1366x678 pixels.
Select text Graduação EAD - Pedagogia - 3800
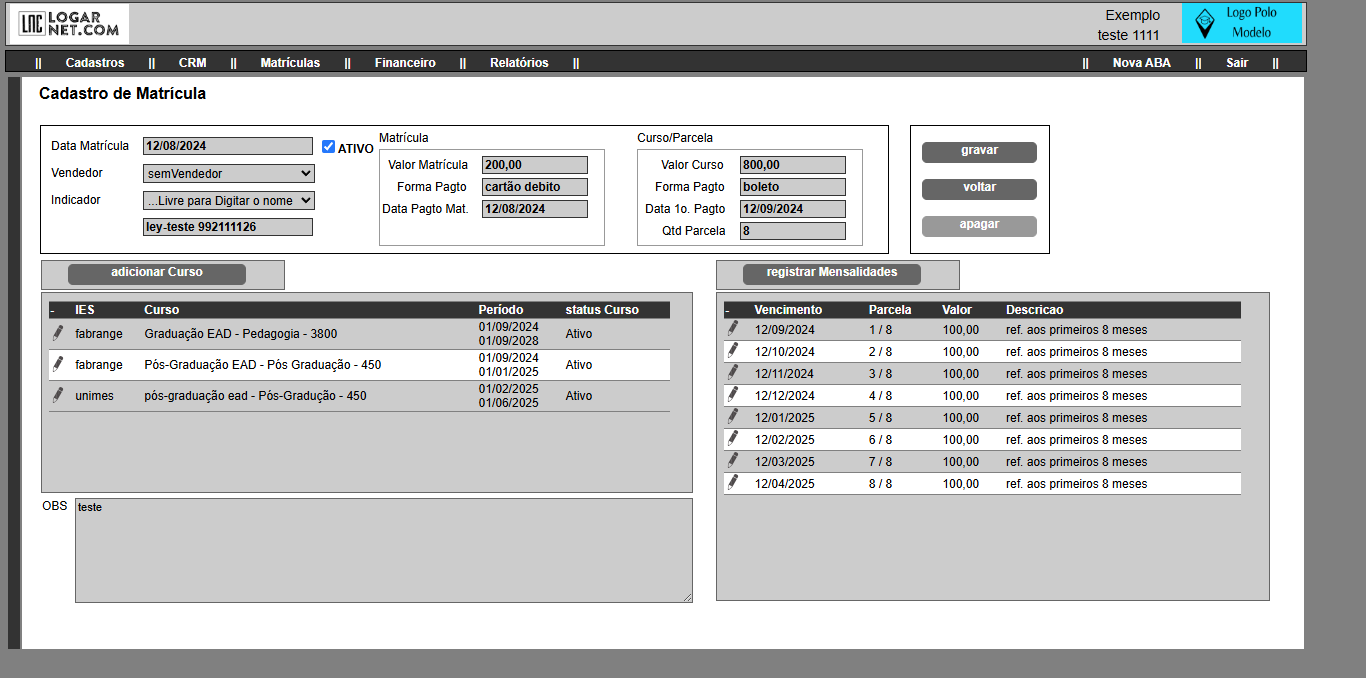tap(241, 334)
